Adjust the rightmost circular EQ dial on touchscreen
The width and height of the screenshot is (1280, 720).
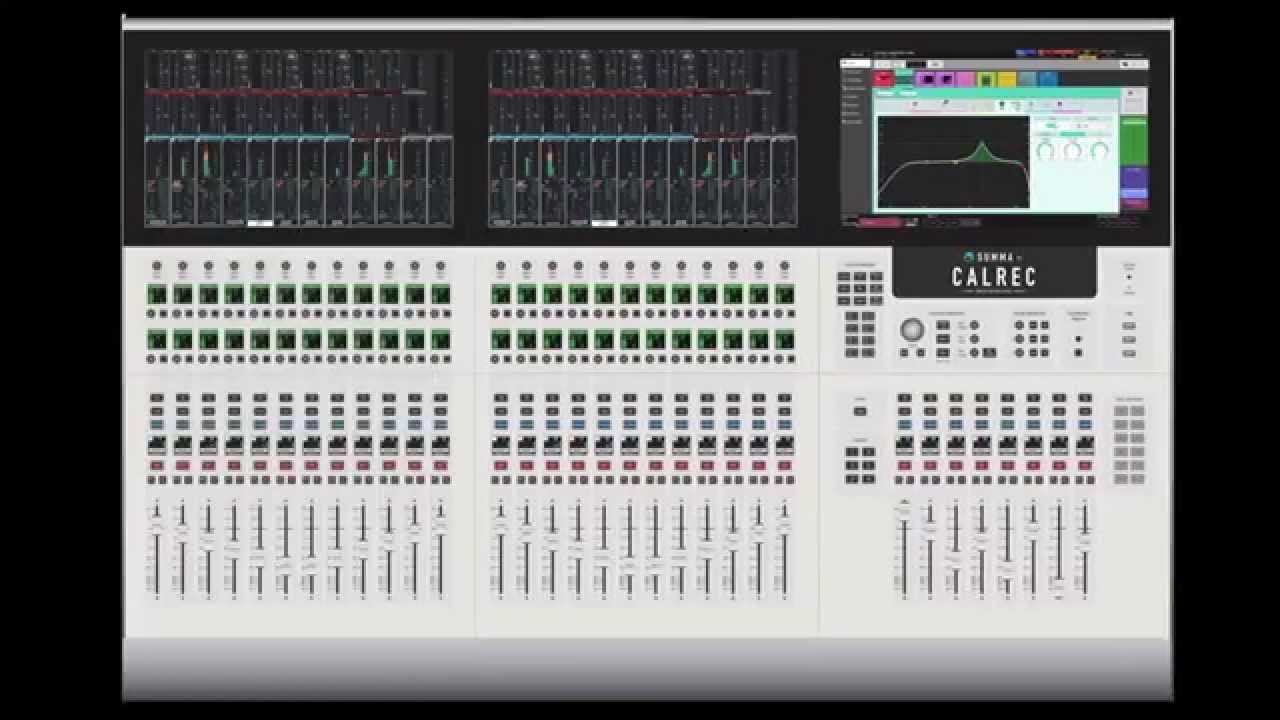point(1099,151)
